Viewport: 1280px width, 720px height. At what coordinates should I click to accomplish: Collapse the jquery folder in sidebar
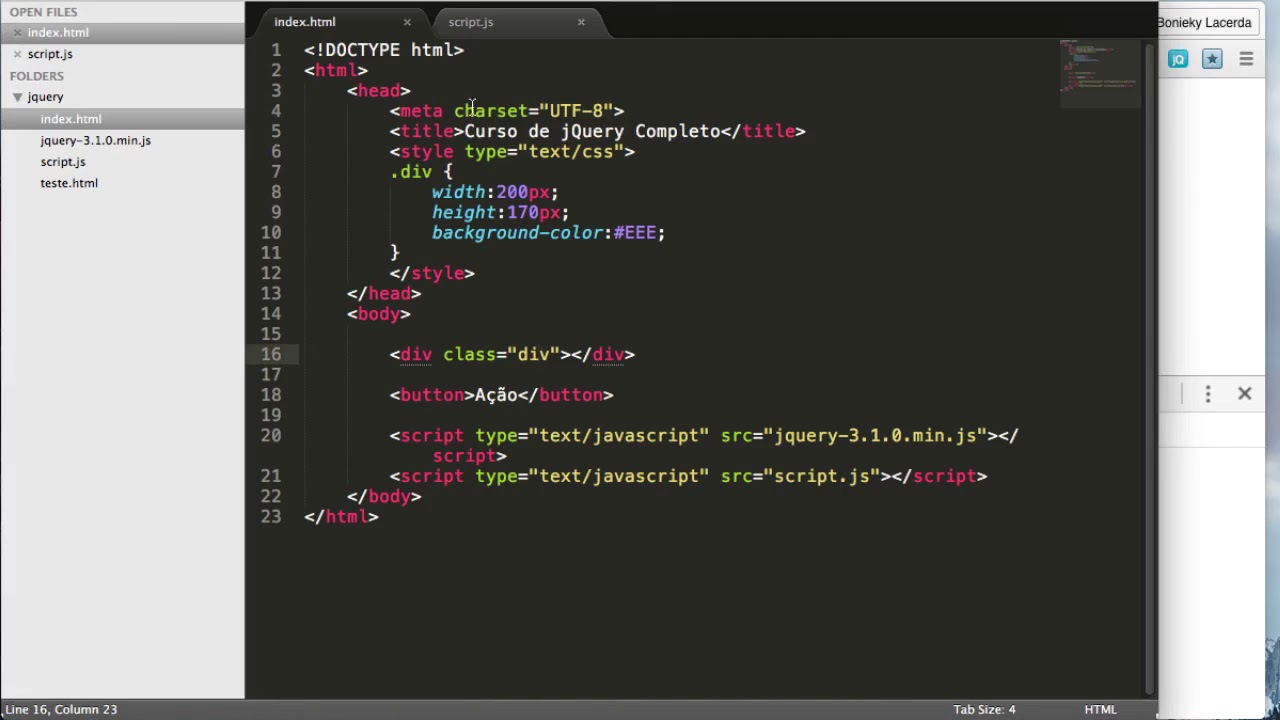(x=17, y=97)
